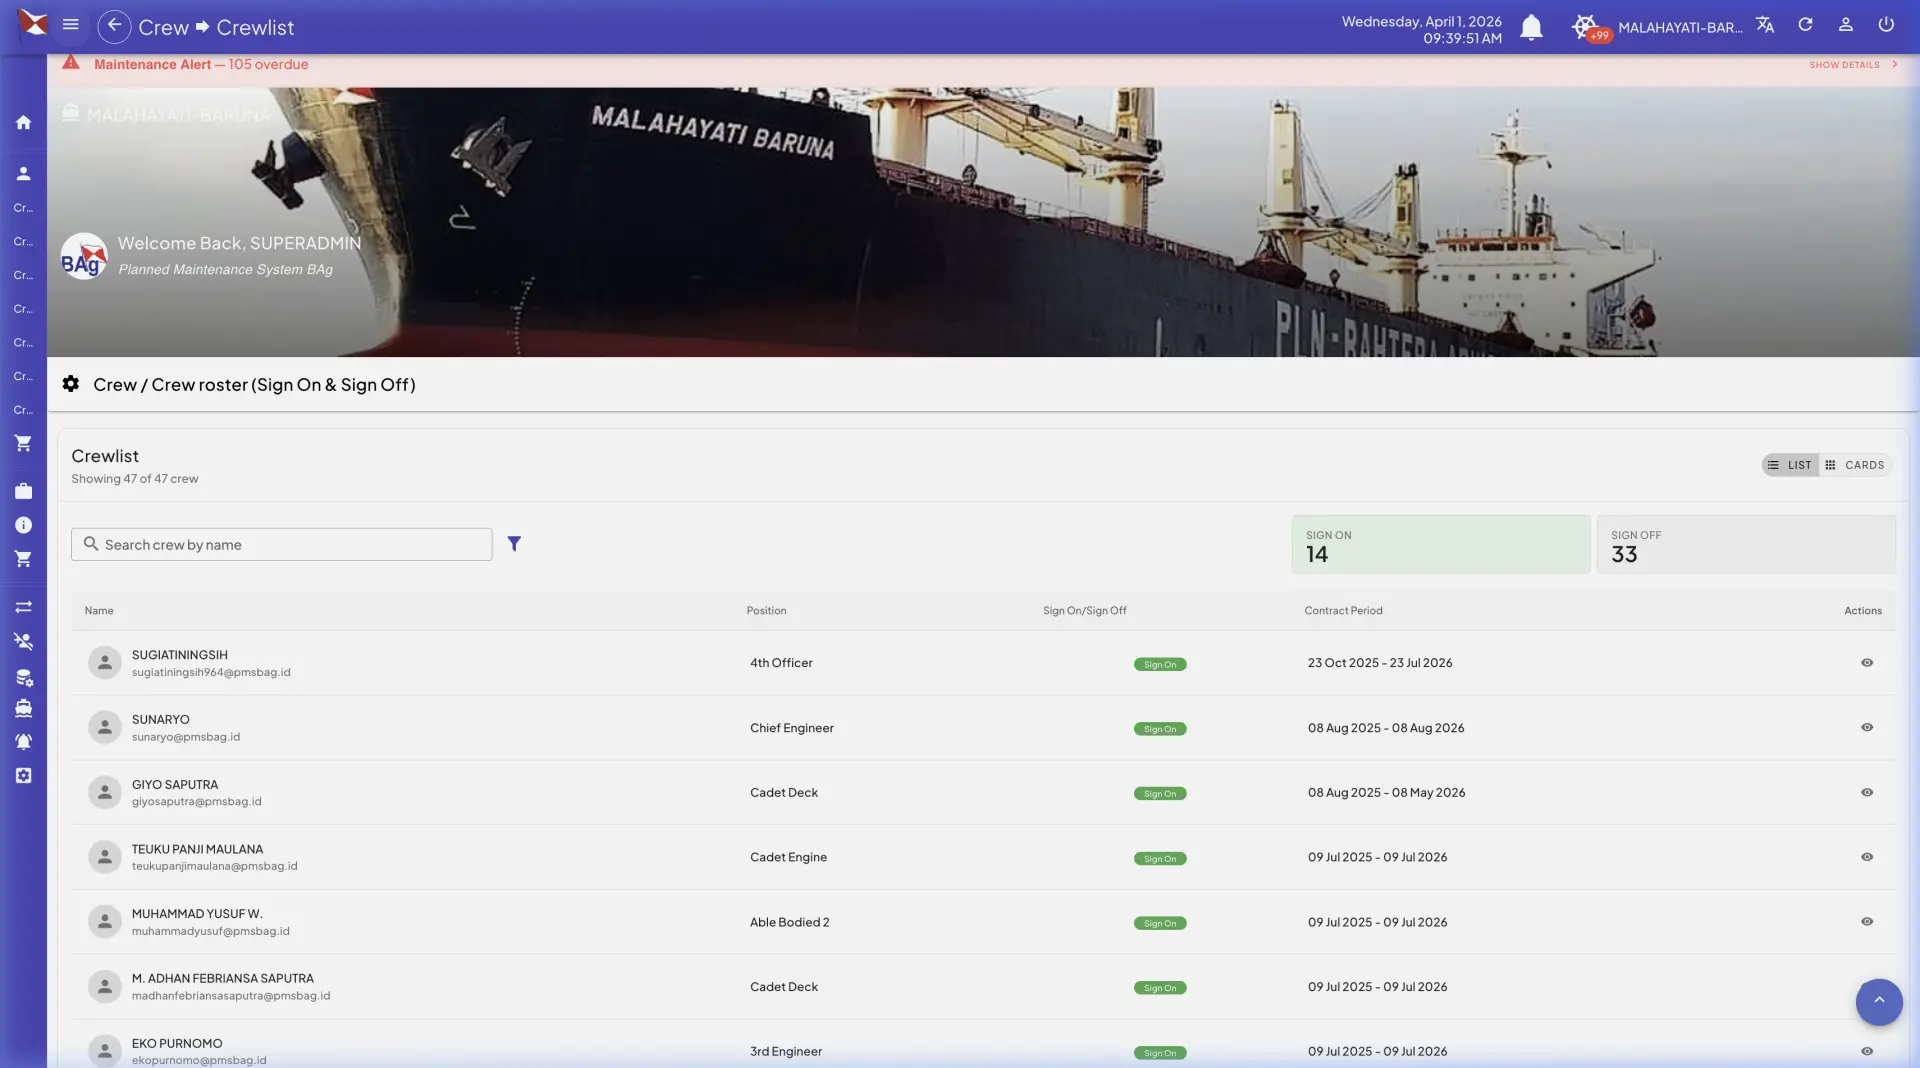This screenshot has height=1068, width=1920.
Task: Open the MALAHAYATI-BAR... vessel selector
Action: (1680, 27)
